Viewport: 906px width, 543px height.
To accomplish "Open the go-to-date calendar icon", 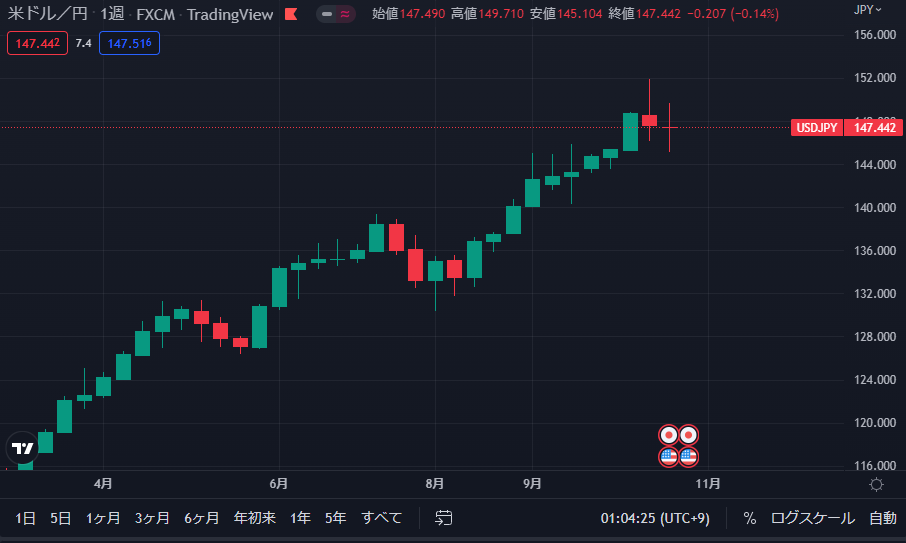I will (x=444, y=518).
